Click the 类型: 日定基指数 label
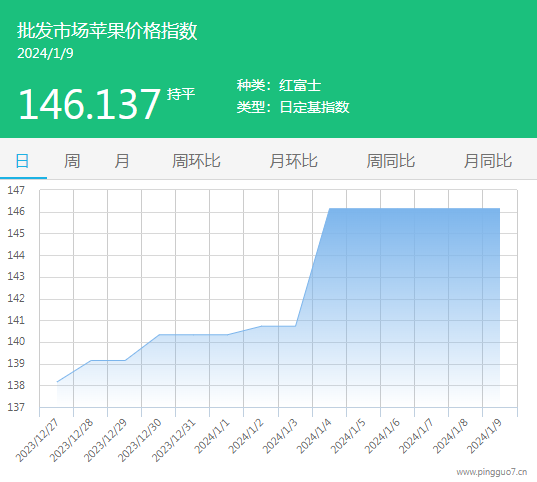Screen dimensions: 537x482 click(293, 107)
